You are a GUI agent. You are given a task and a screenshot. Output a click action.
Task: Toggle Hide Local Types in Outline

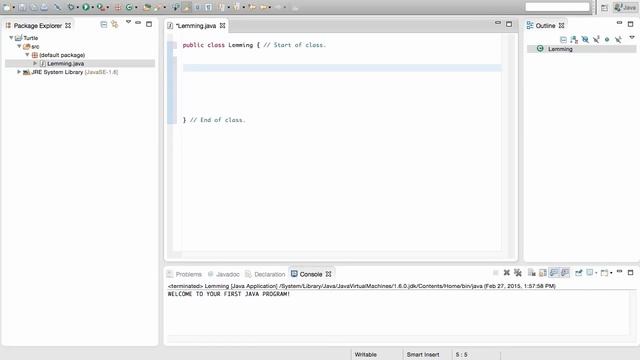pyautogui.click(x=618, y=39)
